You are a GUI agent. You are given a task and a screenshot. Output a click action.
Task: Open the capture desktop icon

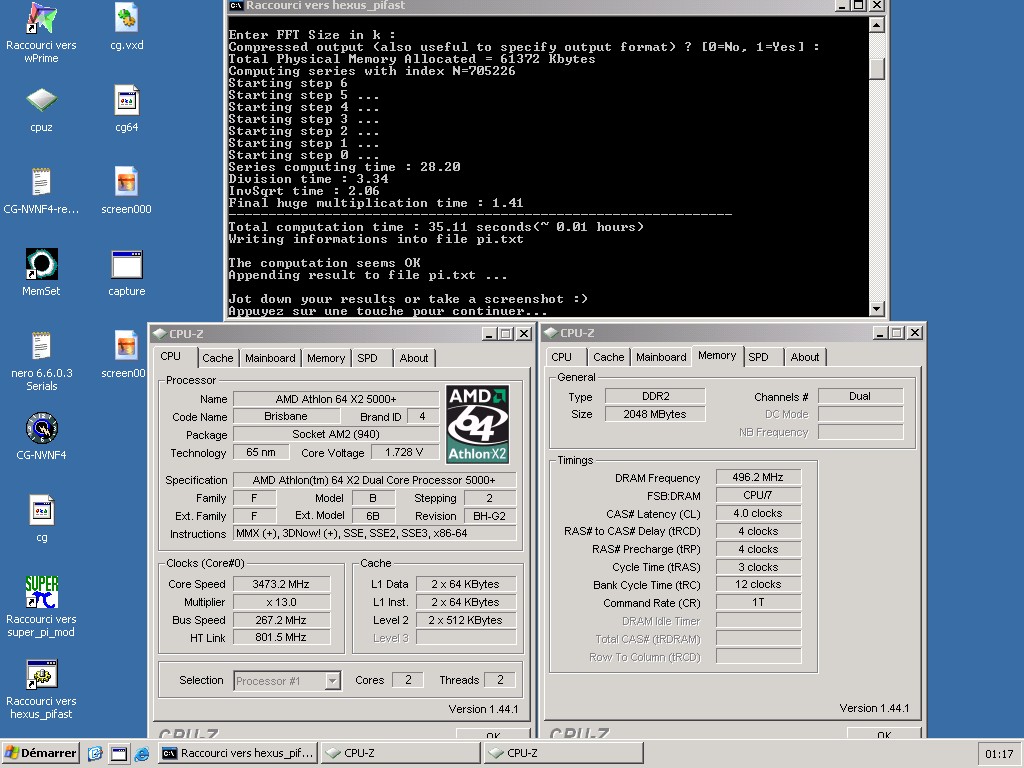tap(126, 264)
